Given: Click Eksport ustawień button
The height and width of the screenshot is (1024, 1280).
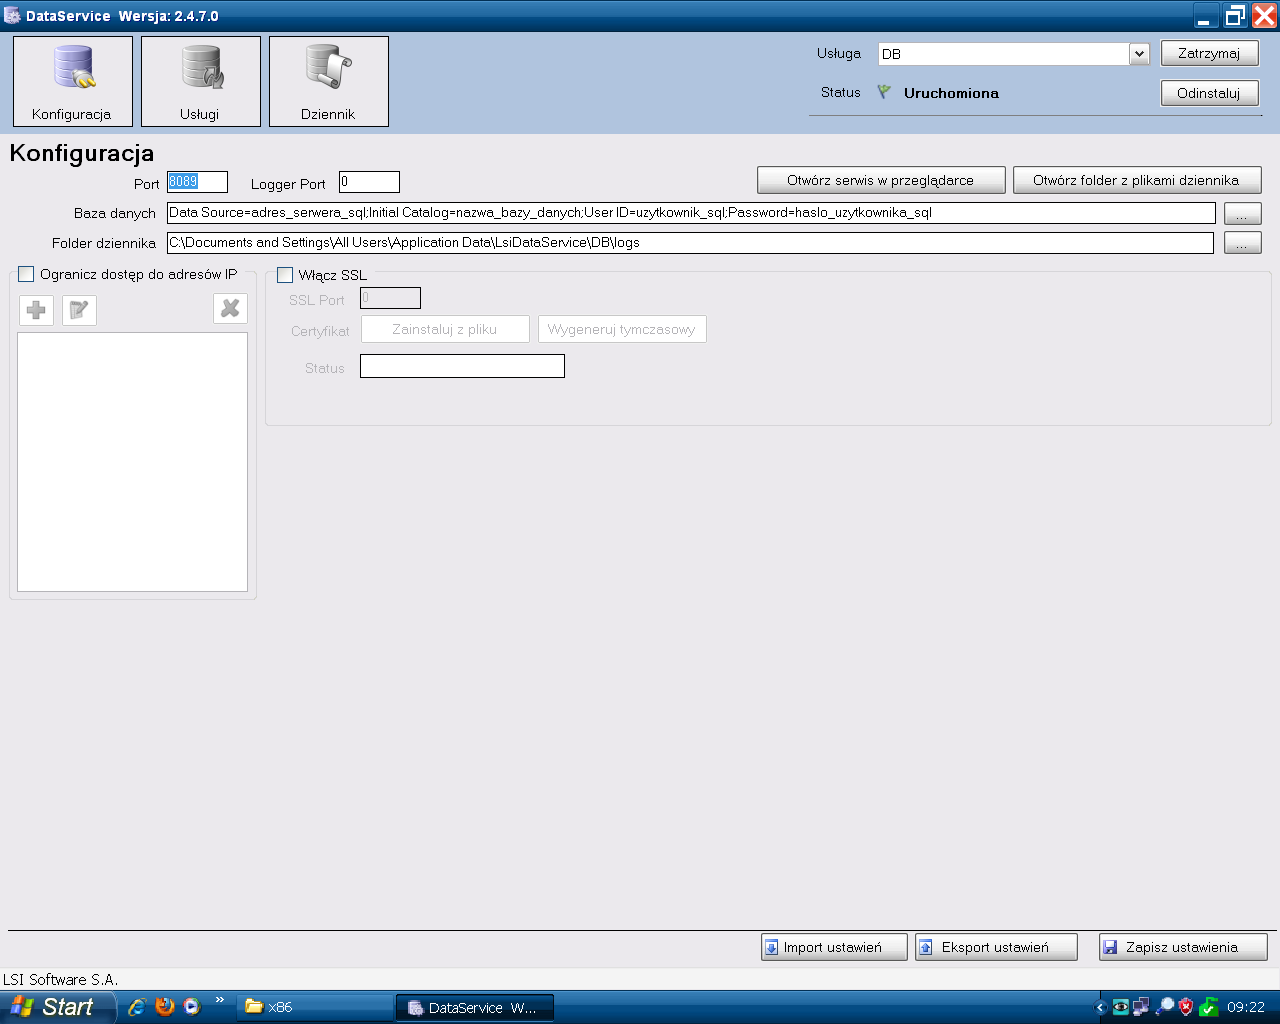Looking at the screenshot, I should [996, 947].
